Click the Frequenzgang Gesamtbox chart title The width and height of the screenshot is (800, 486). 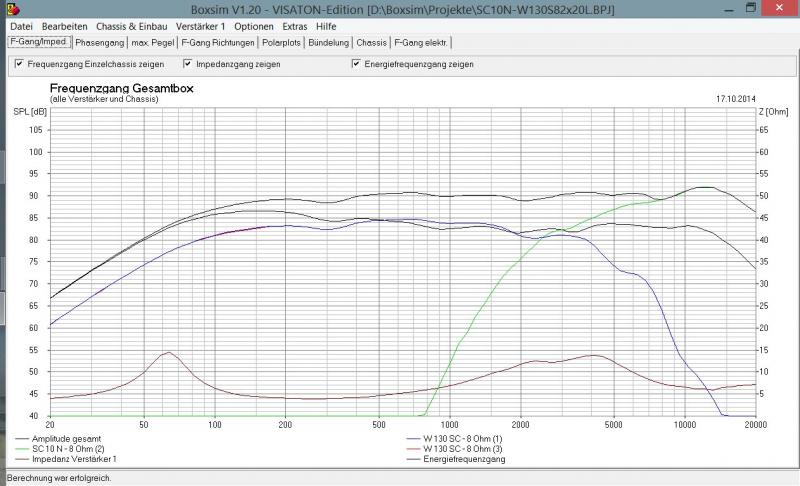[121, 88]
